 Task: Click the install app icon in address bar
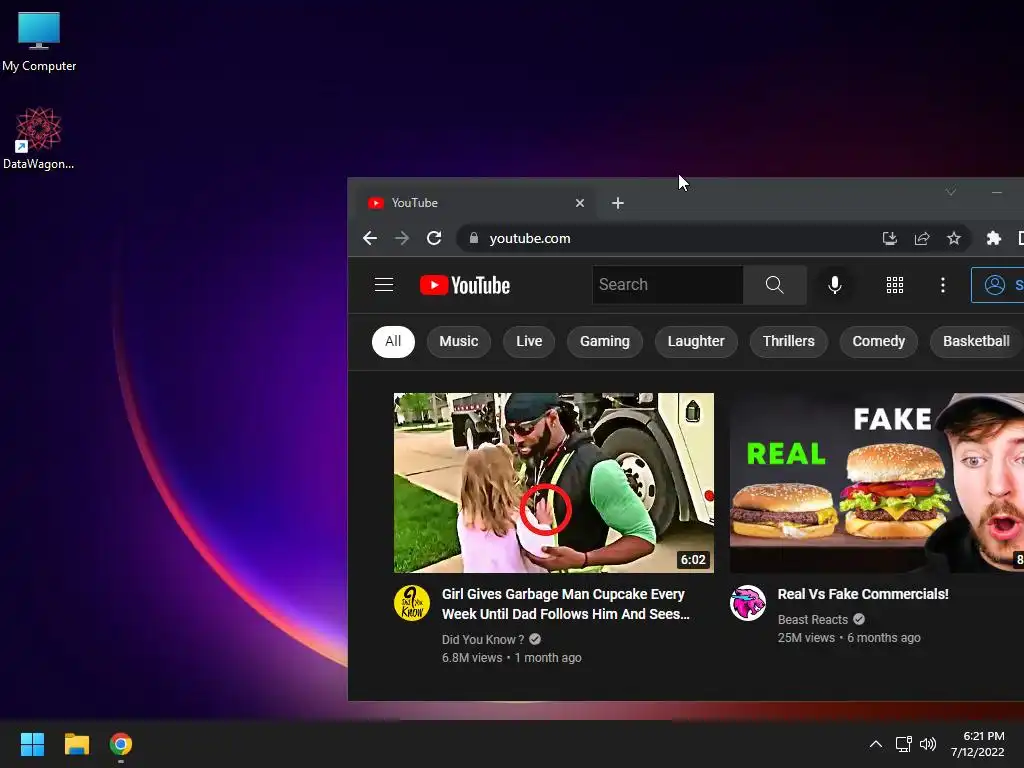pos(889,238)
